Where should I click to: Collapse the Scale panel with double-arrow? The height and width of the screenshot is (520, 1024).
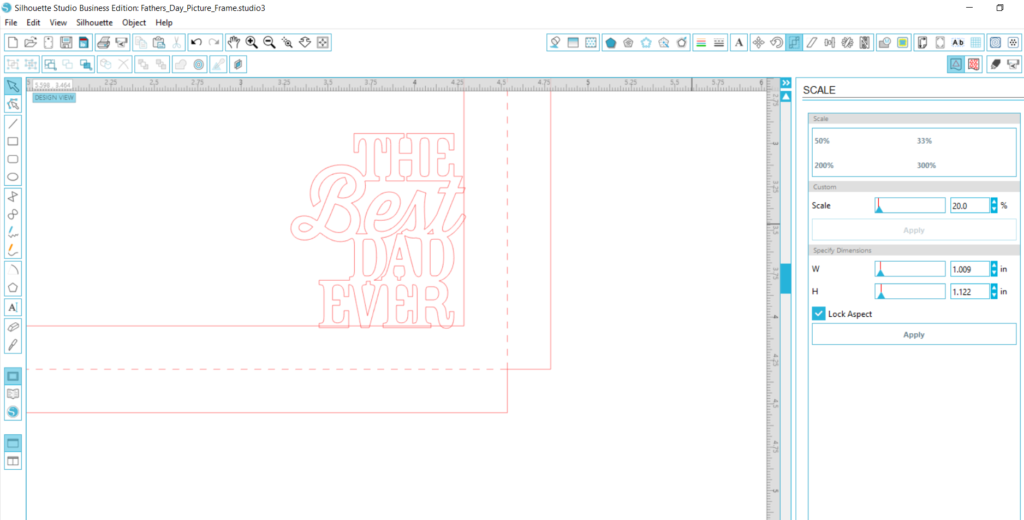pyautogui.click(x=786, y=83)
